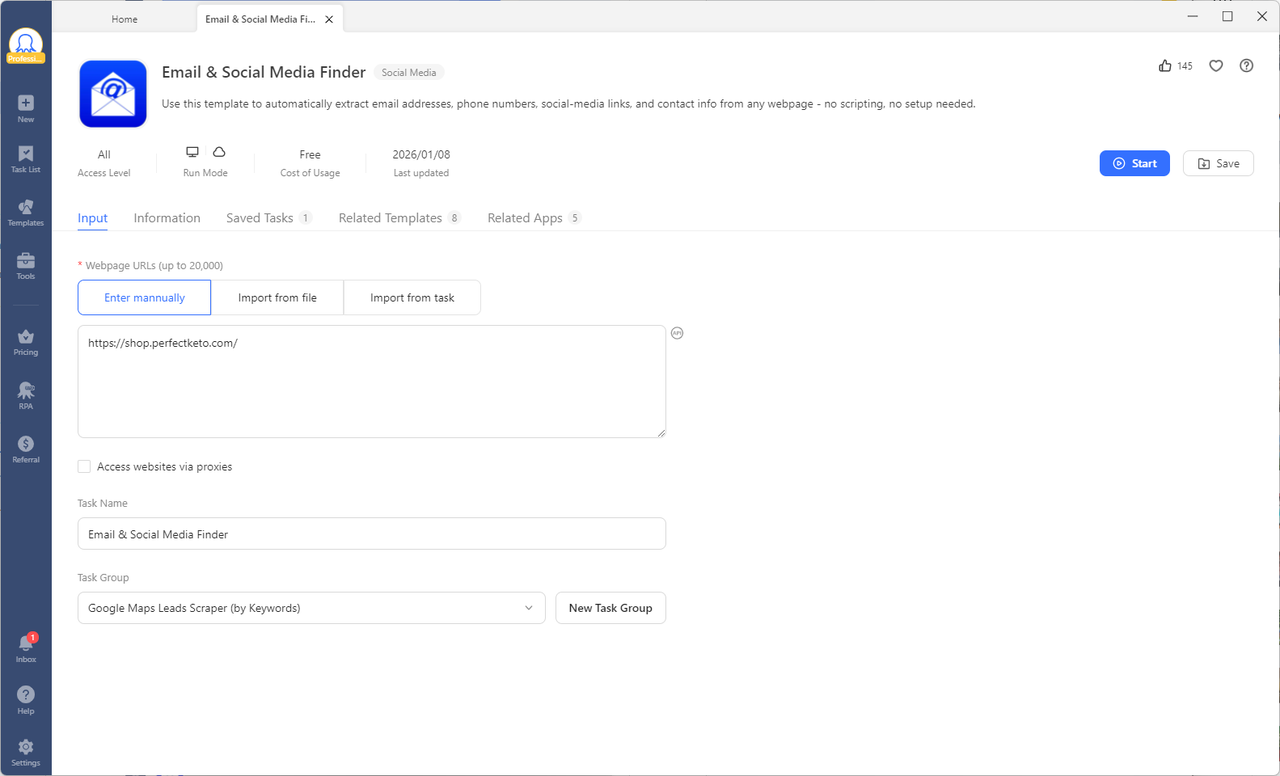This screenshot has height=776, width=1280.
Task: Click into the Task Name field
Action: point(371,534)
